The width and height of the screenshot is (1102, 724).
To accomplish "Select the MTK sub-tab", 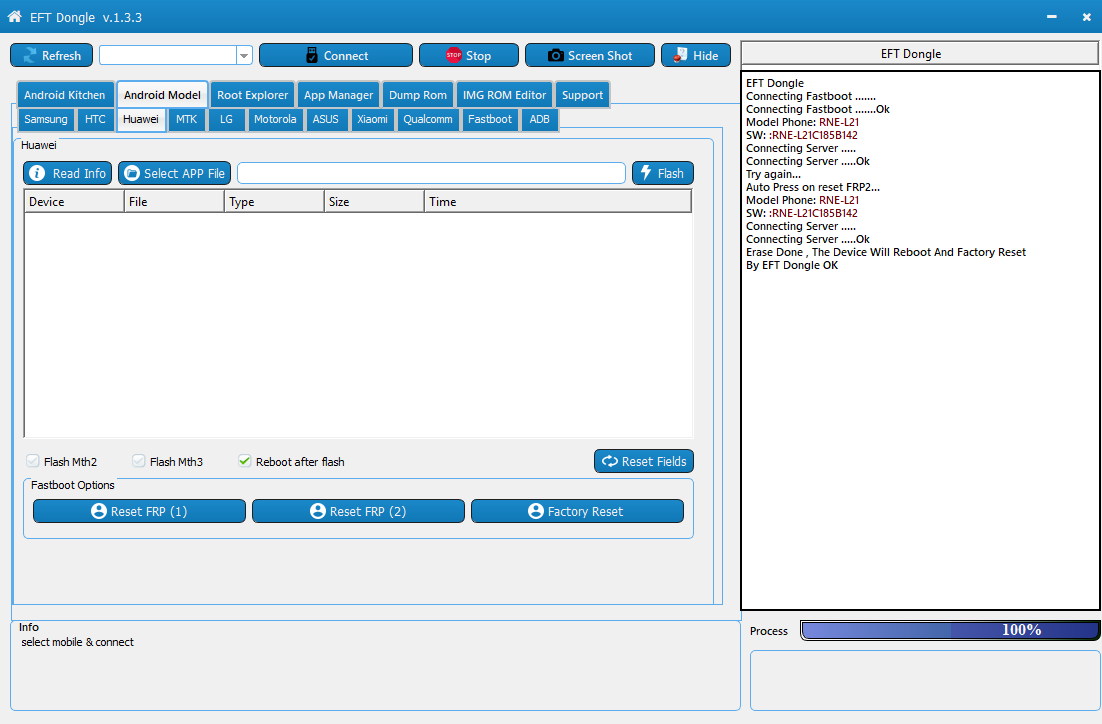I will [x=186, y=119].
